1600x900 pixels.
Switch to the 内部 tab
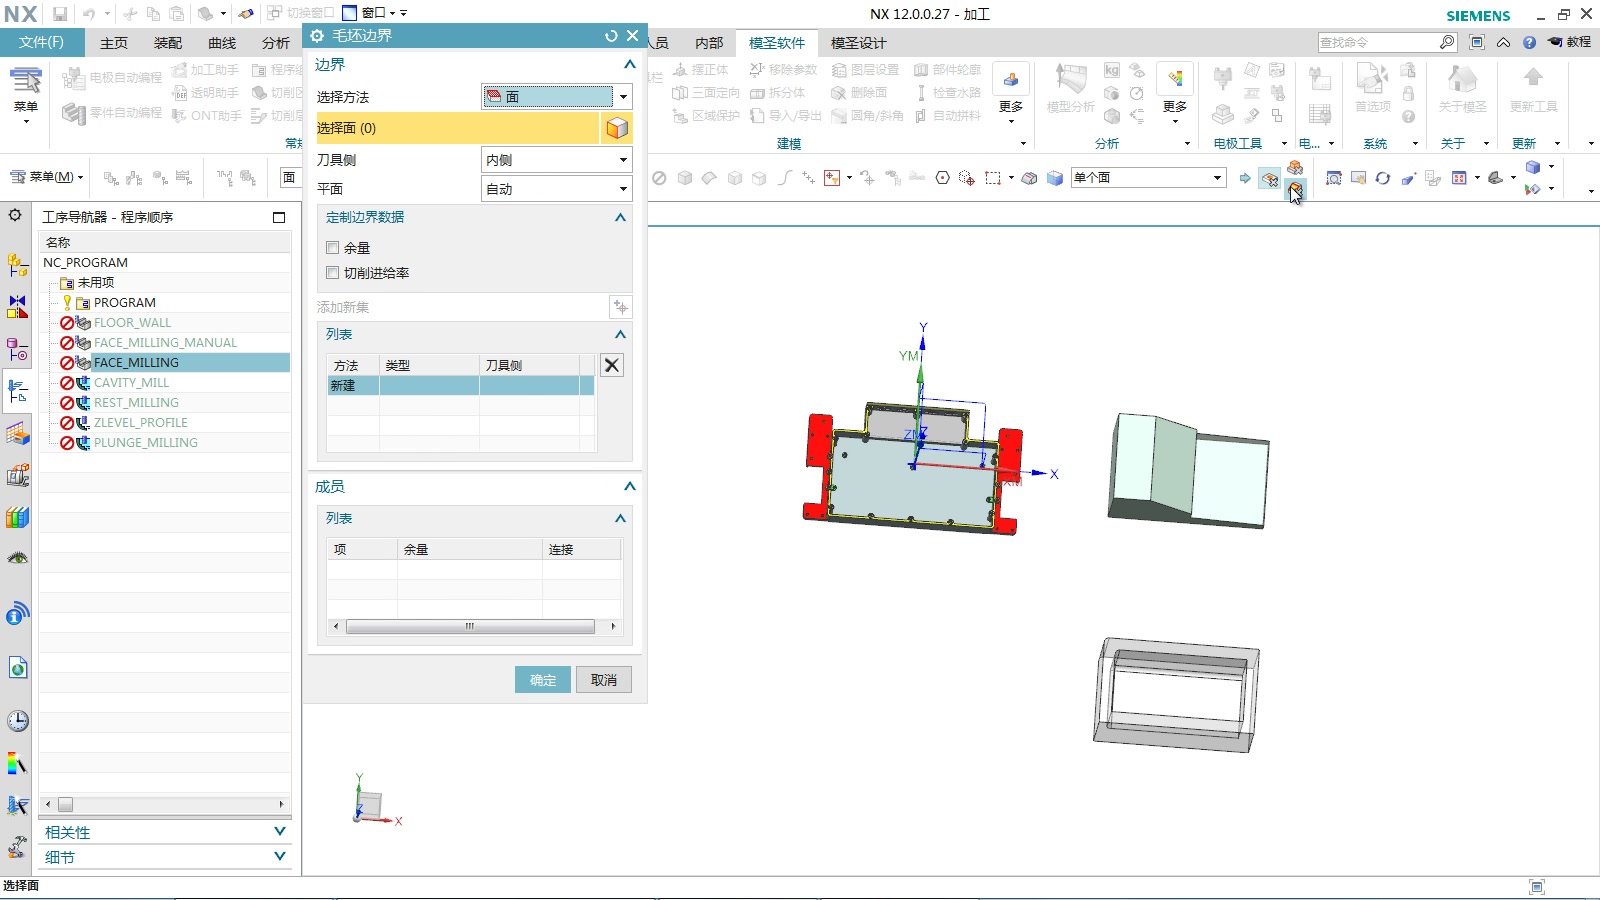[709, 43]
